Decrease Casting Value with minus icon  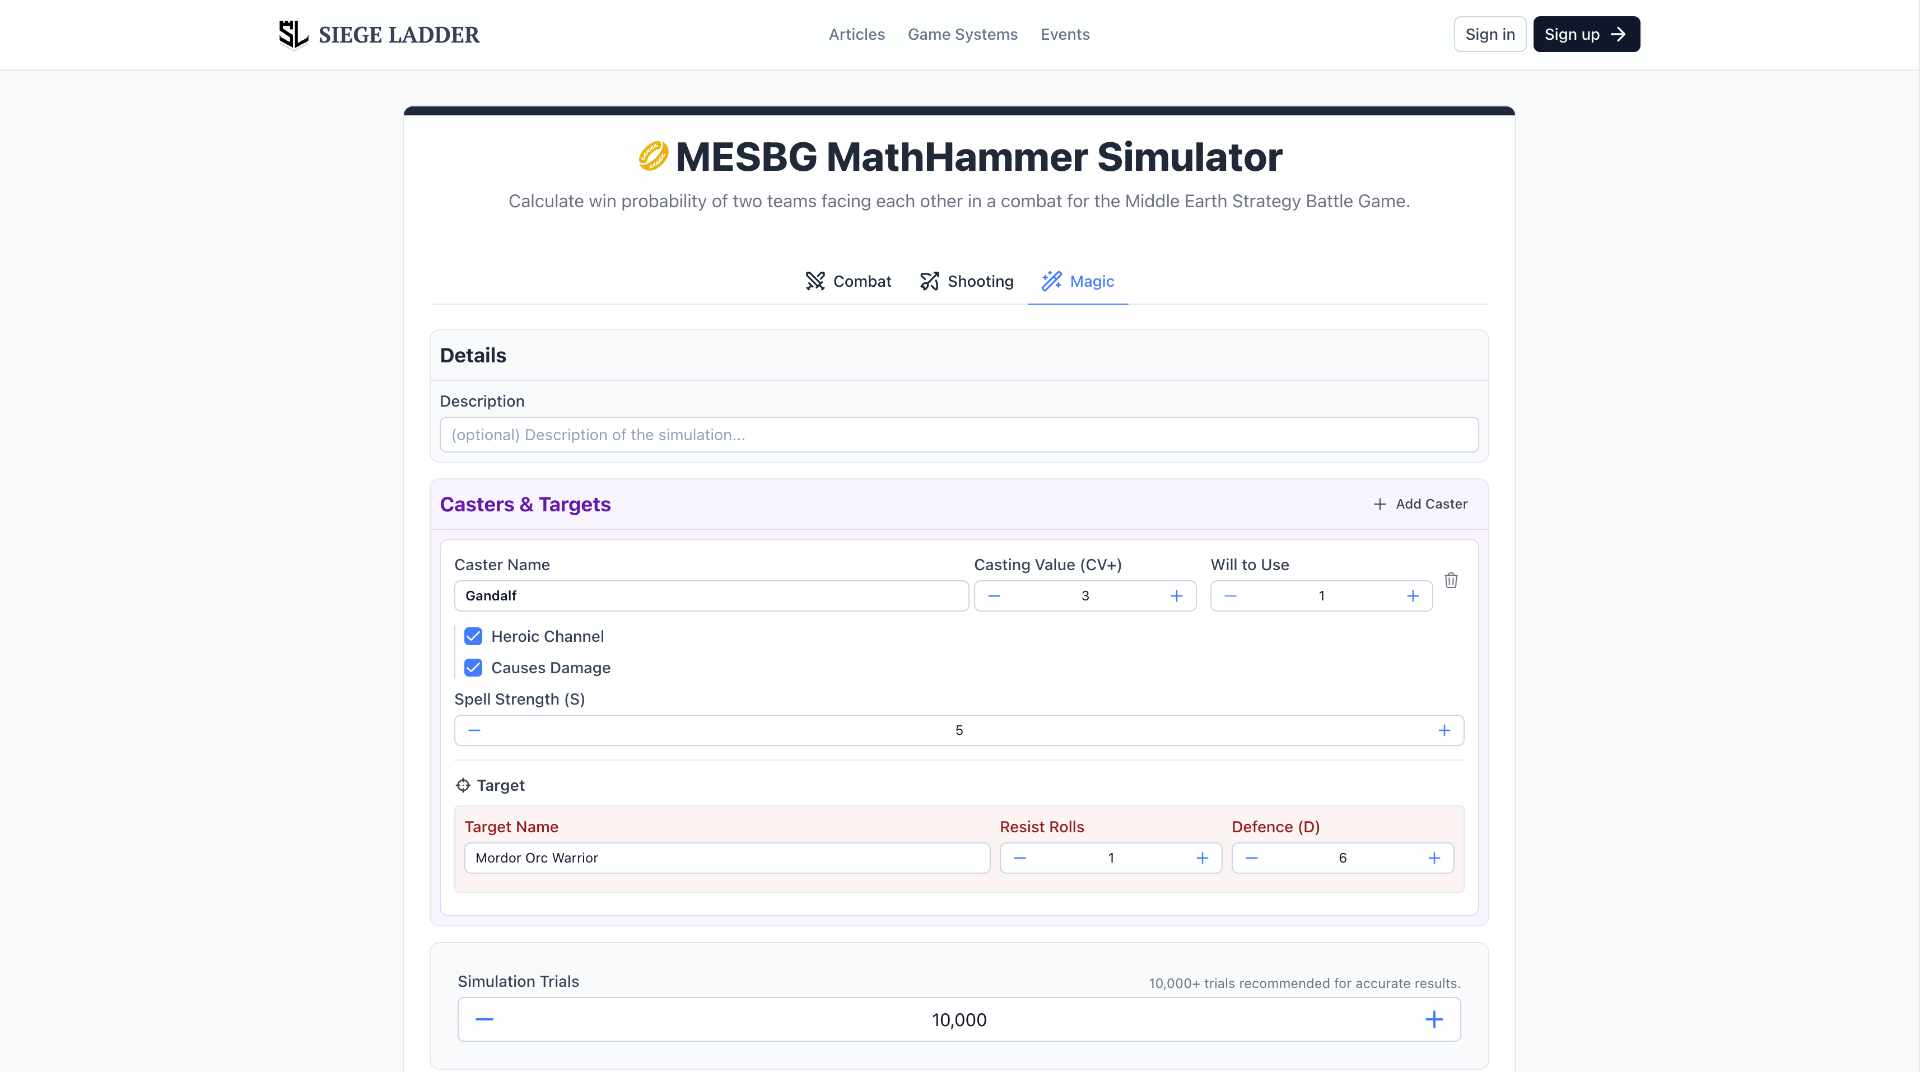[994, 596]
